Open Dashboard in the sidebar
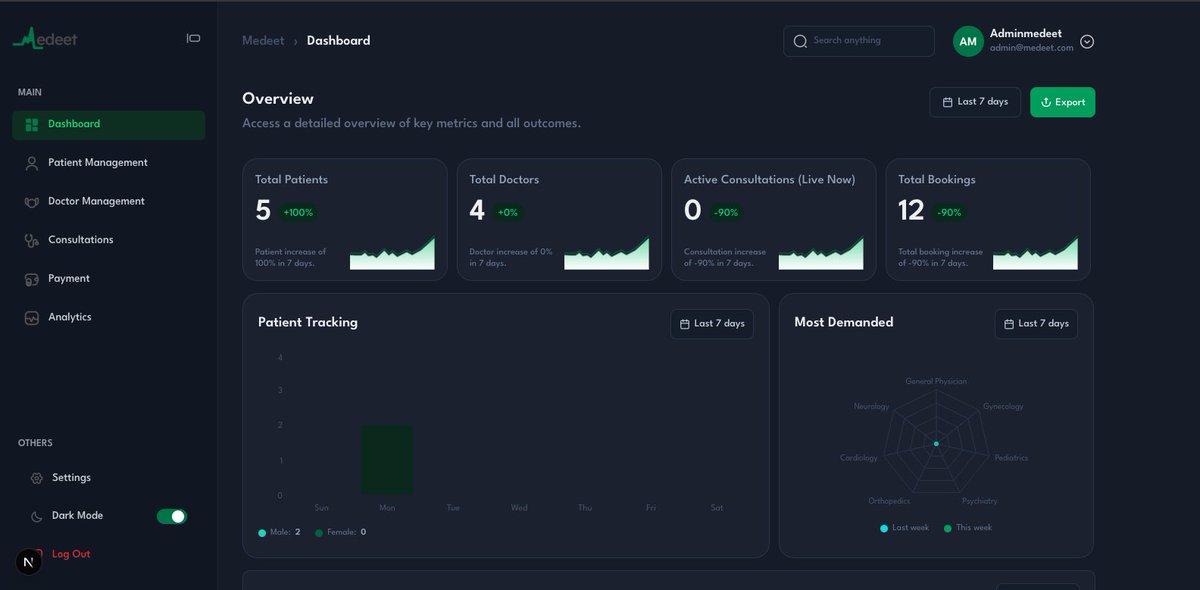1200x590 pixels. pyautogui.click(x=109, y=125)
